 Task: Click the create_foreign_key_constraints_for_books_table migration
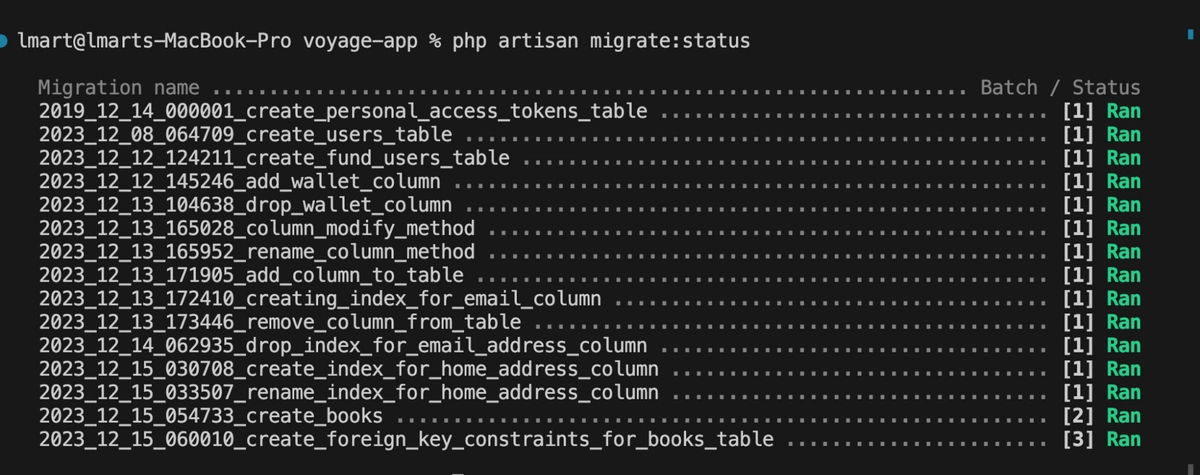click(406, 439)
